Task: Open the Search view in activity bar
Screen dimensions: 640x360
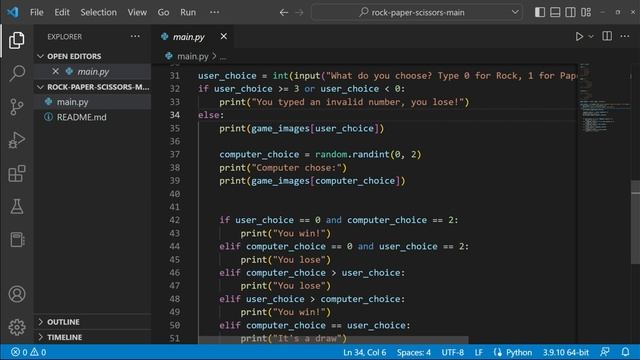Action: pos(17,73)
